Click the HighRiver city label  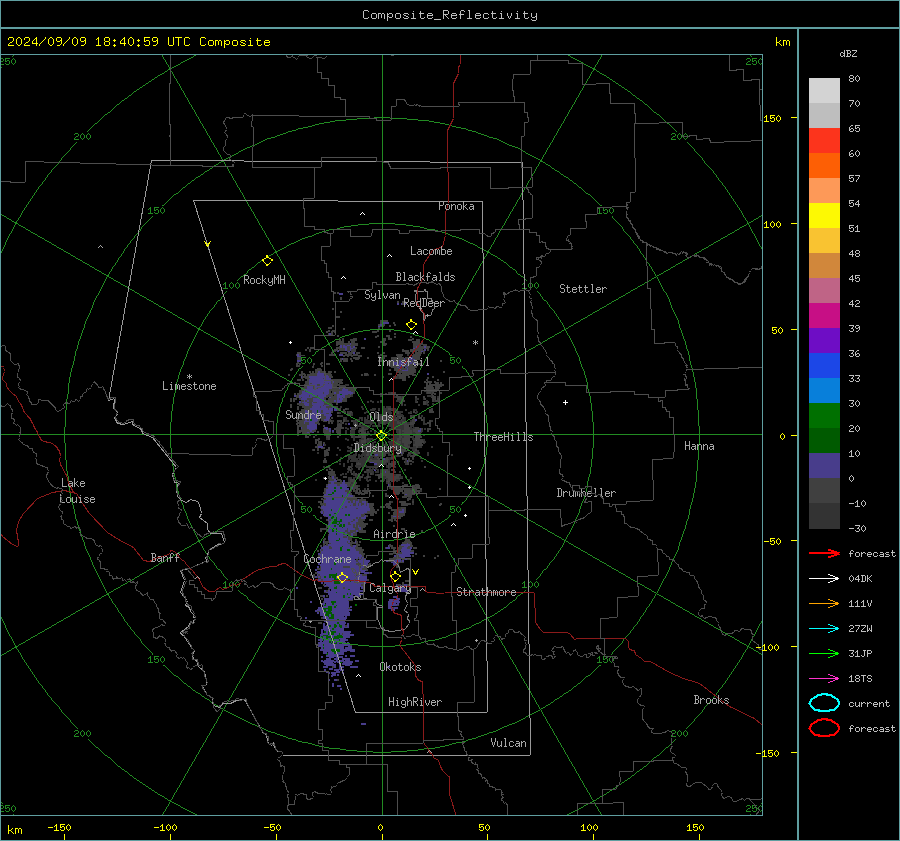pyautogui.click(x=415, y=702)
